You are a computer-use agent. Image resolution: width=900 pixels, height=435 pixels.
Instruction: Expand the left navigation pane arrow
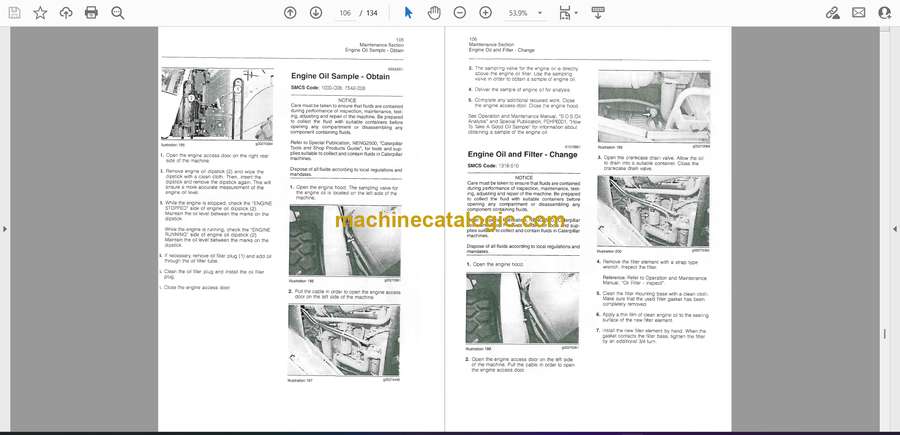pos(5,229)
